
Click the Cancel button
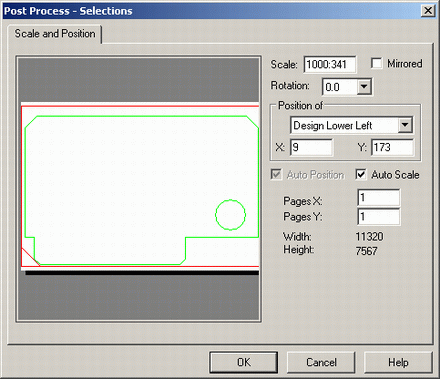pyautogui.click(x=321, y=362)
